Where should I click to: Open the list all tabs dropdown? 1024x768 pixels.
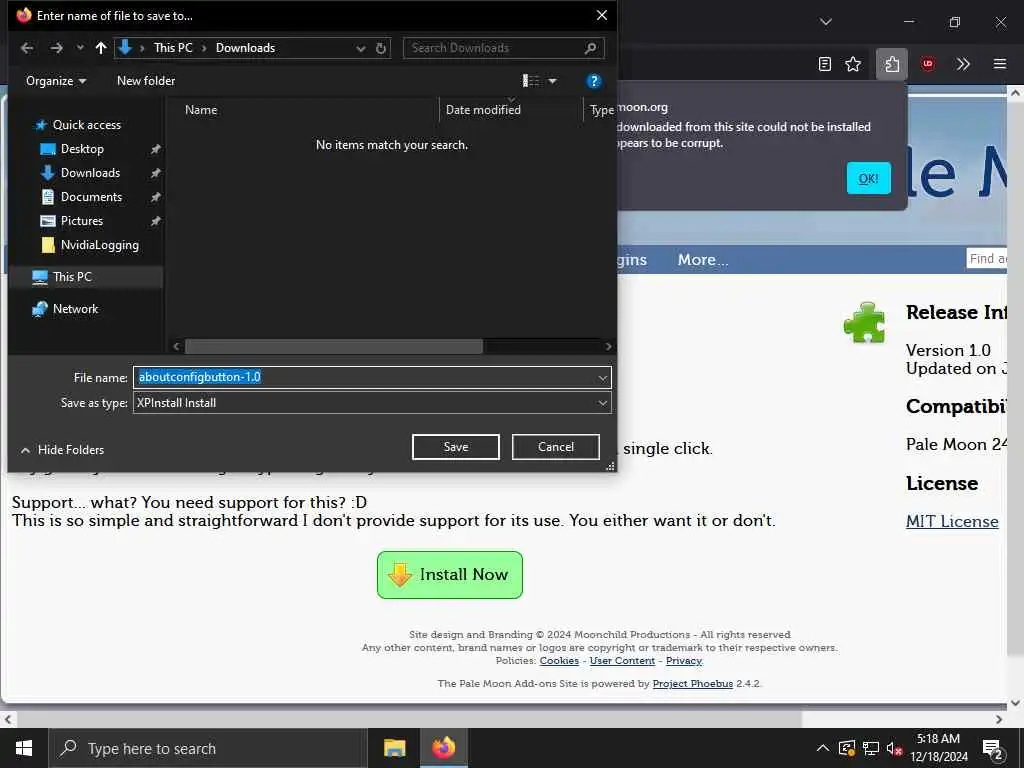pos(826,22)
